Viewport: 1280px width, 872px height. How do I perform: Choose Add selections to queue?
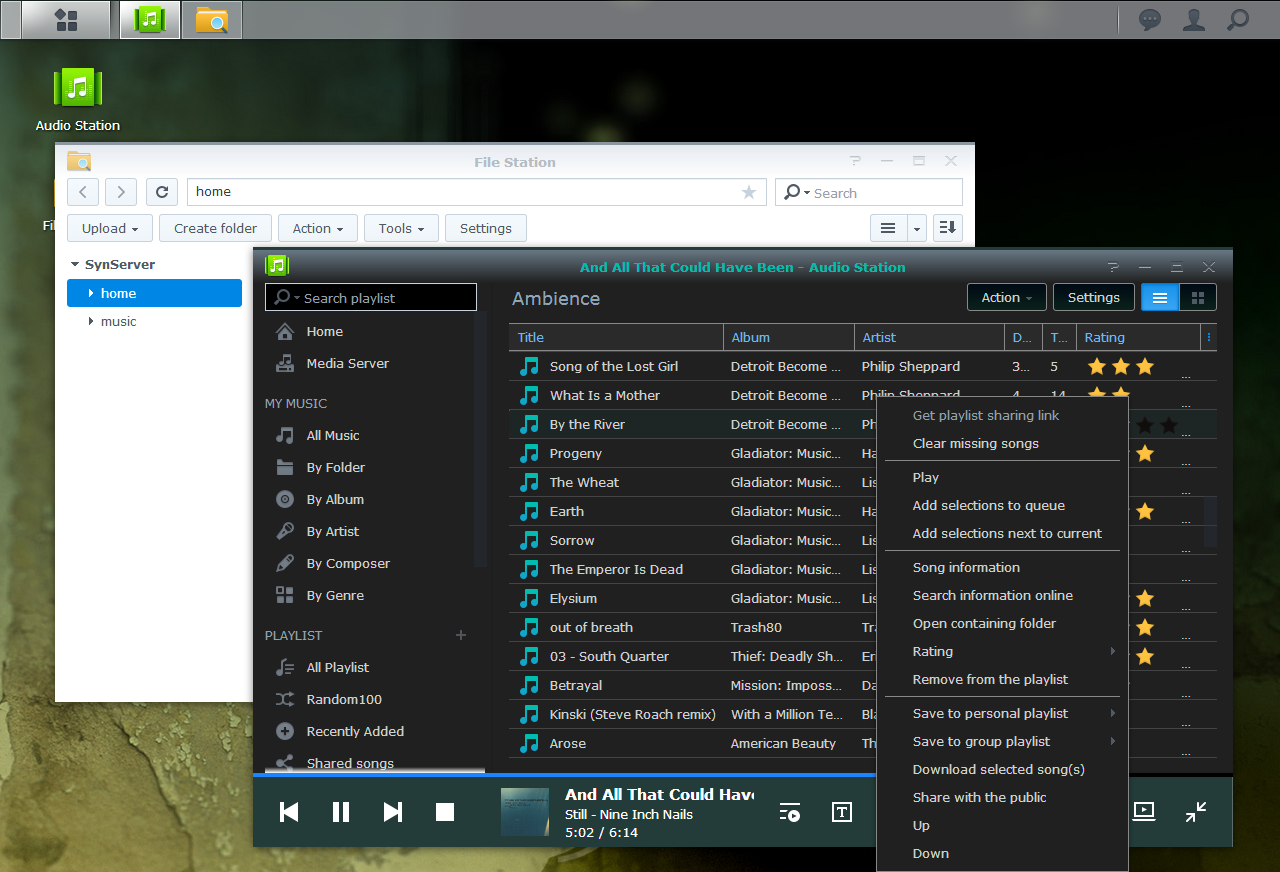click(1002, 505)
